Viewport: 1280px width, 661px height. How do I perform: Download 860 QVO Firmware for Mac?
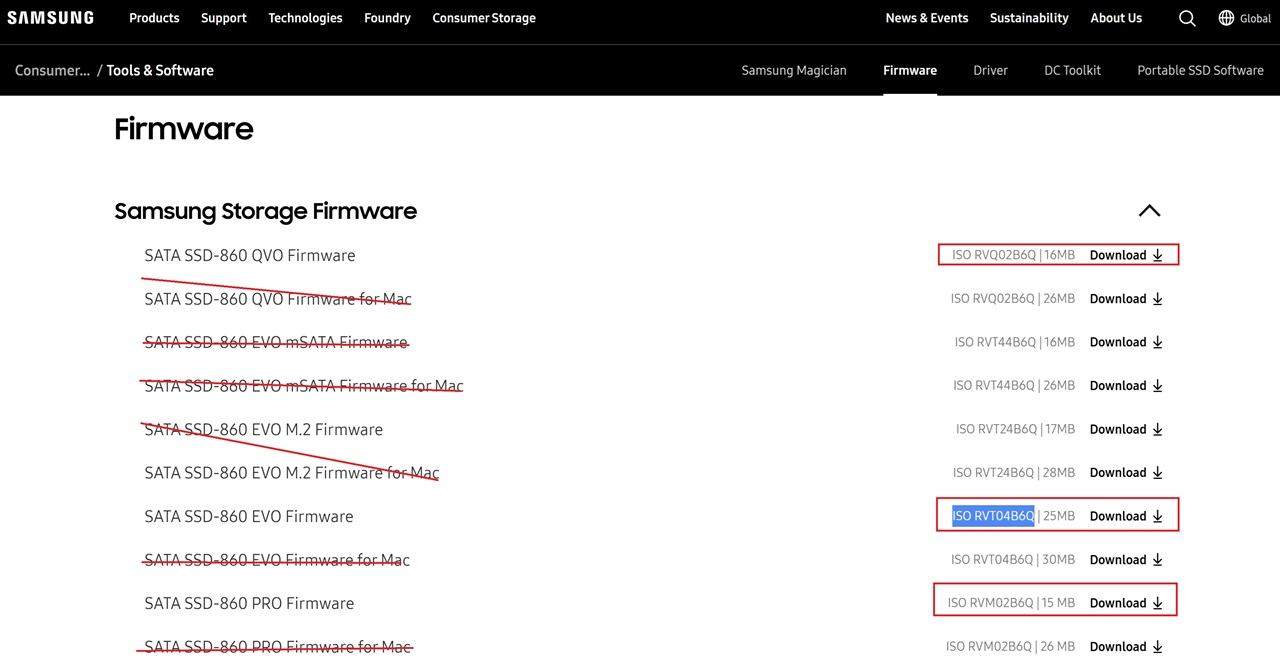(1126, 299)
